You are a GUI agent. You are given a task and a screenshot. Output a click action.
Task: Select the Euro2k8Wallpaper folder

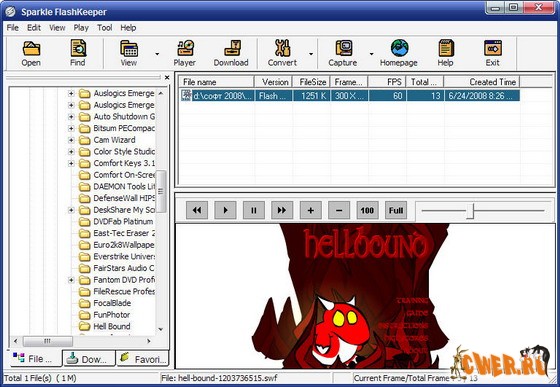tap(124, 245)
